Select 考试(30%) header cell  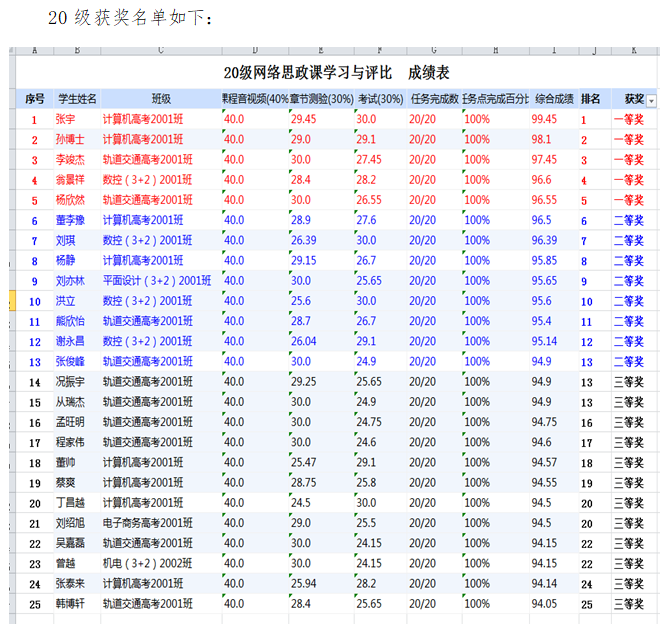(379, 99)
